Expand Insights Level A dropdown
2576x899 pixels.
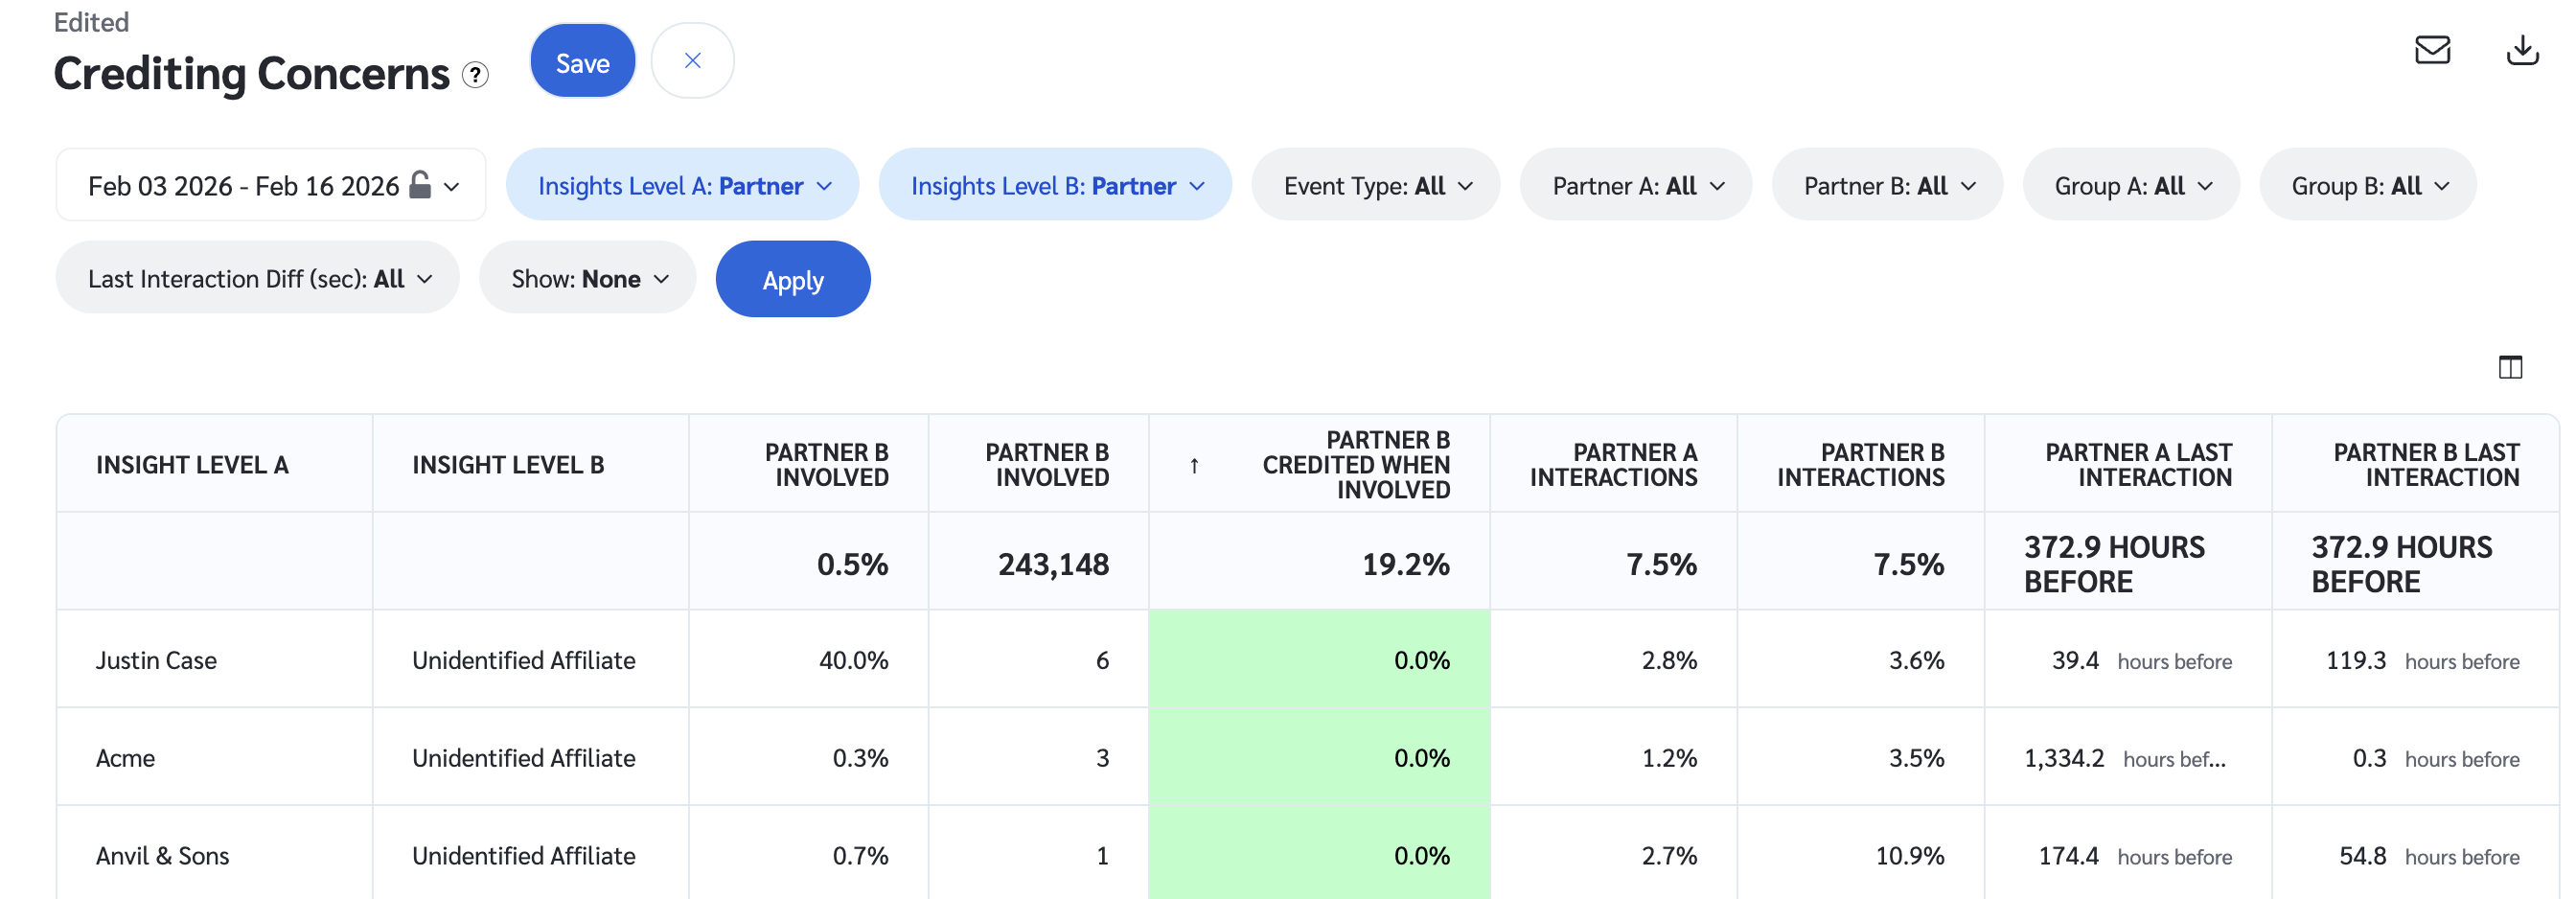pyautogui.click(x=683, y=186)
